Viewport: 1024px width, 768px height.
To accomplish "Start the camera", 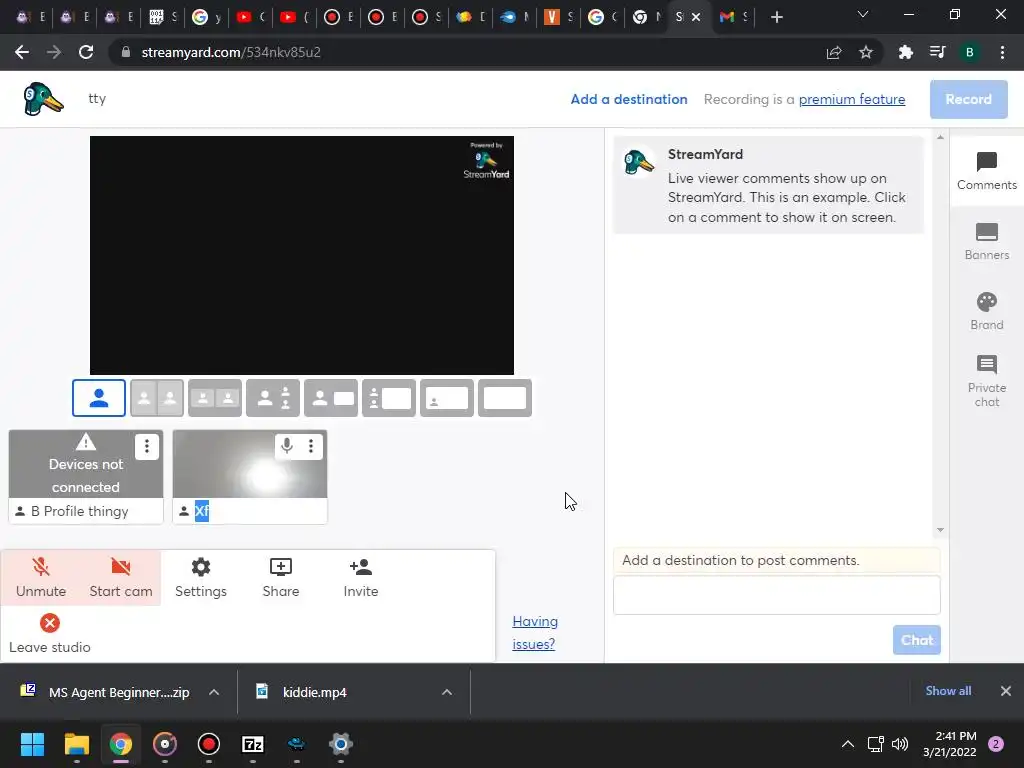I will pos(121,578).
